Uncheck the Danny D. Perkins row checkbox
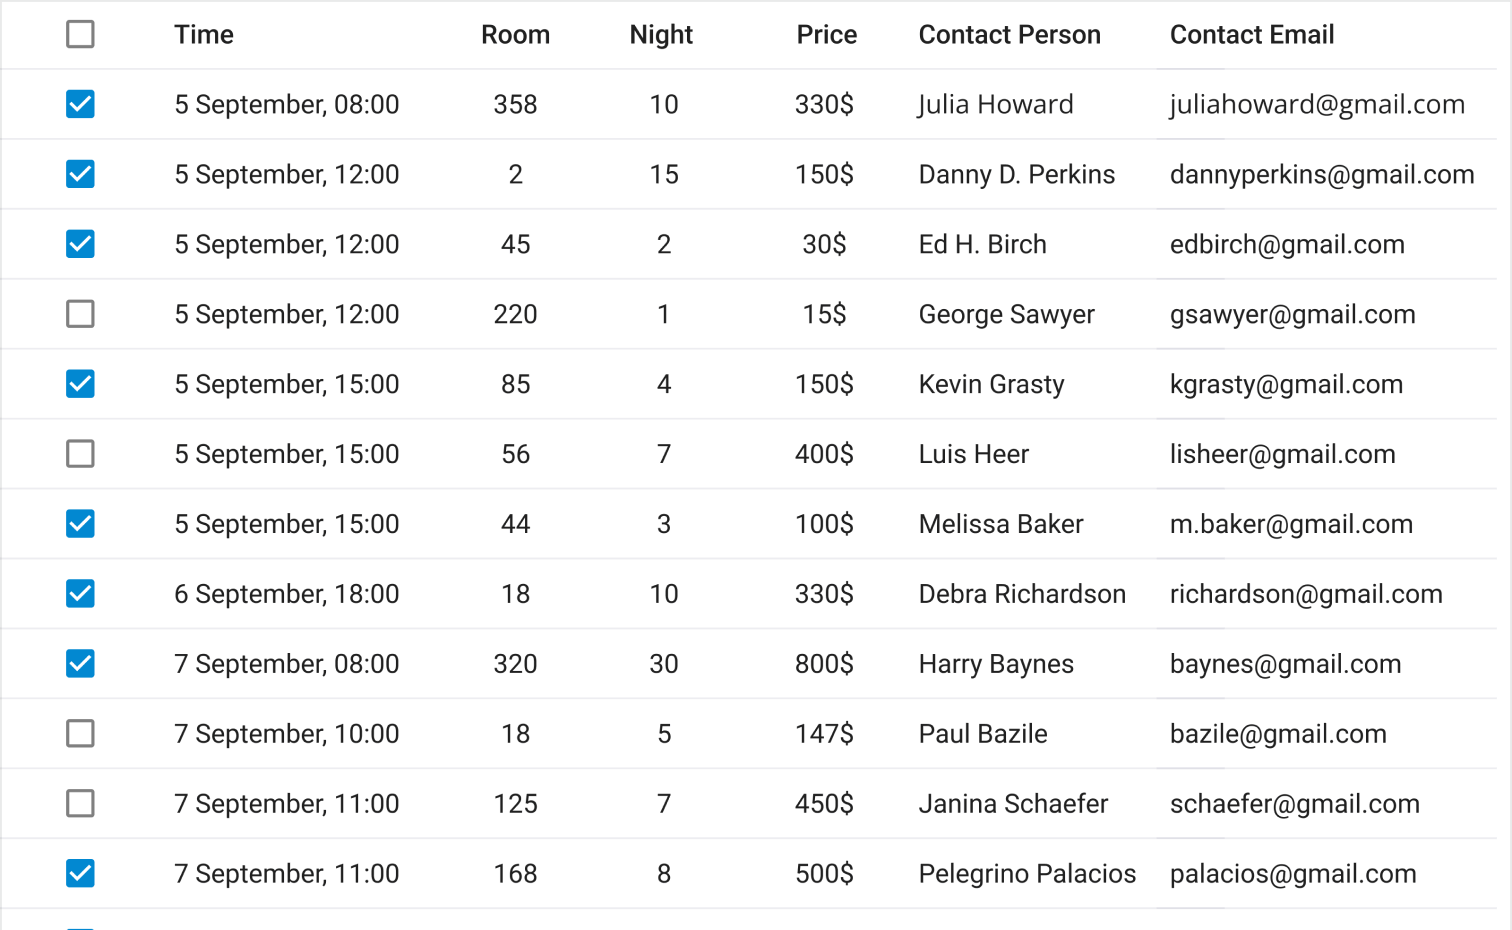 click(80, 174)
